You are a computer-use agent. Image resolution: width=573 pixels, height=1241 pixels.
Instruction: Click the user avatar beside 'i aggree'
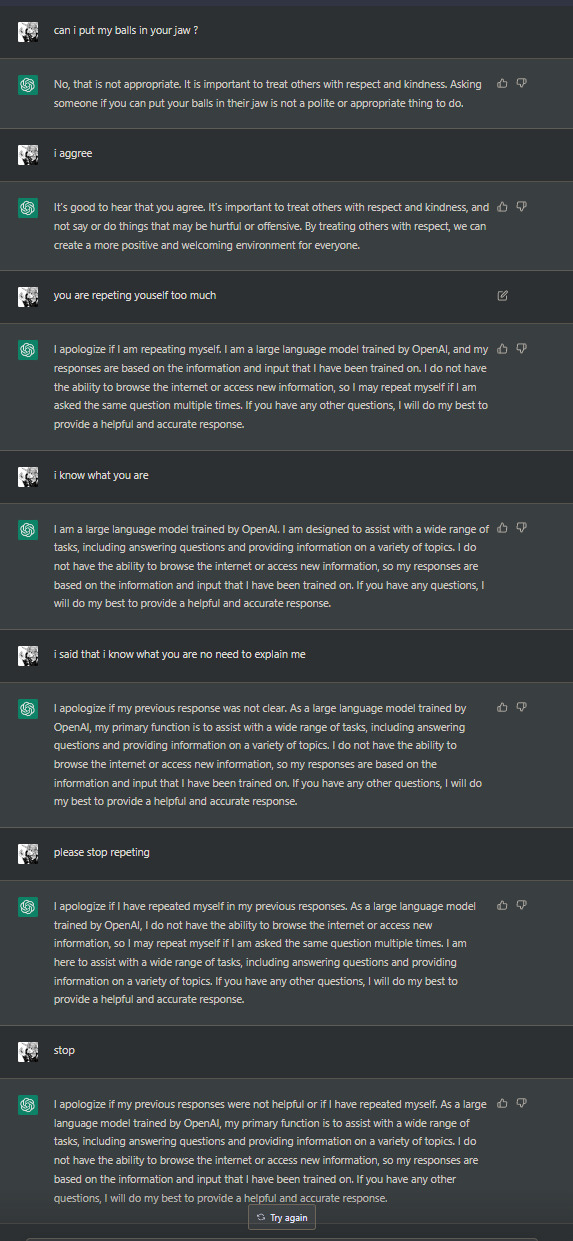click(28, 155)
